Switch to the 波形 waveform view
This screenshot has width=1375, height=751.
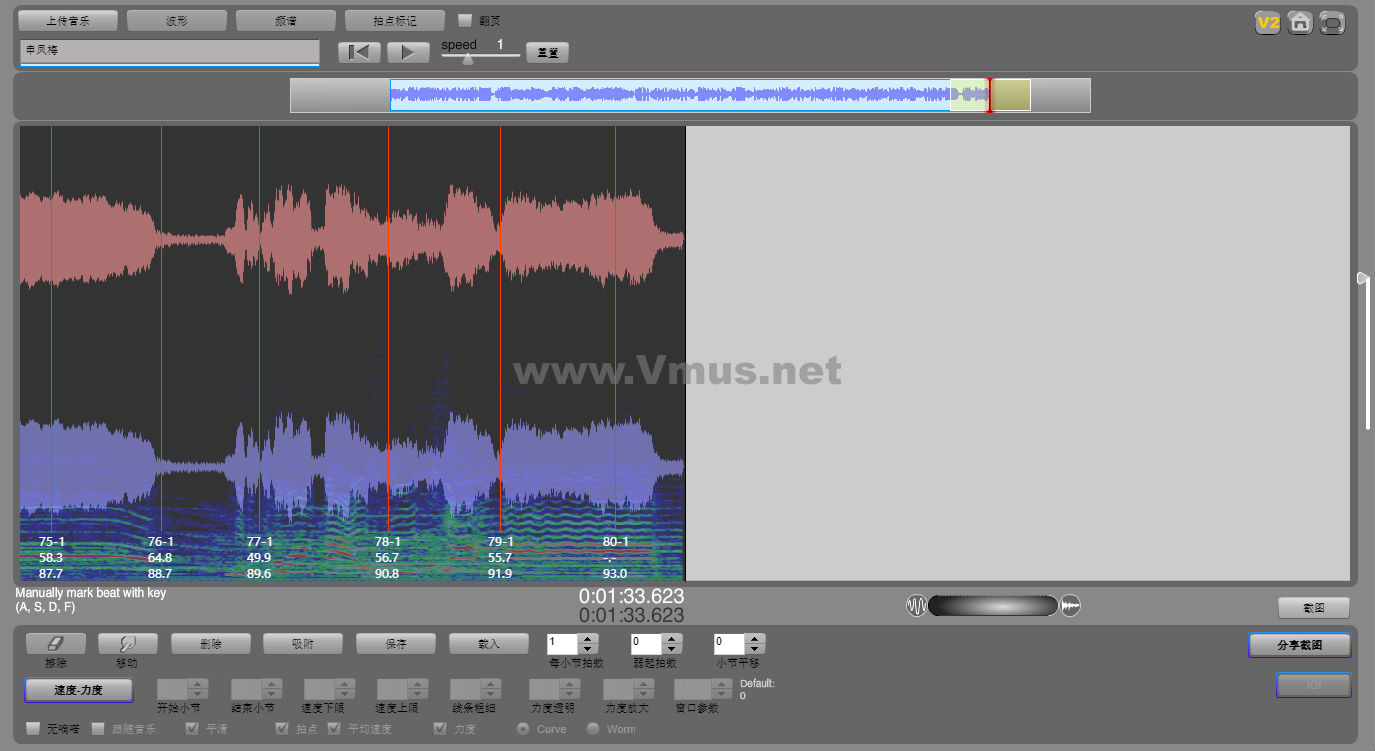point(176,20)
